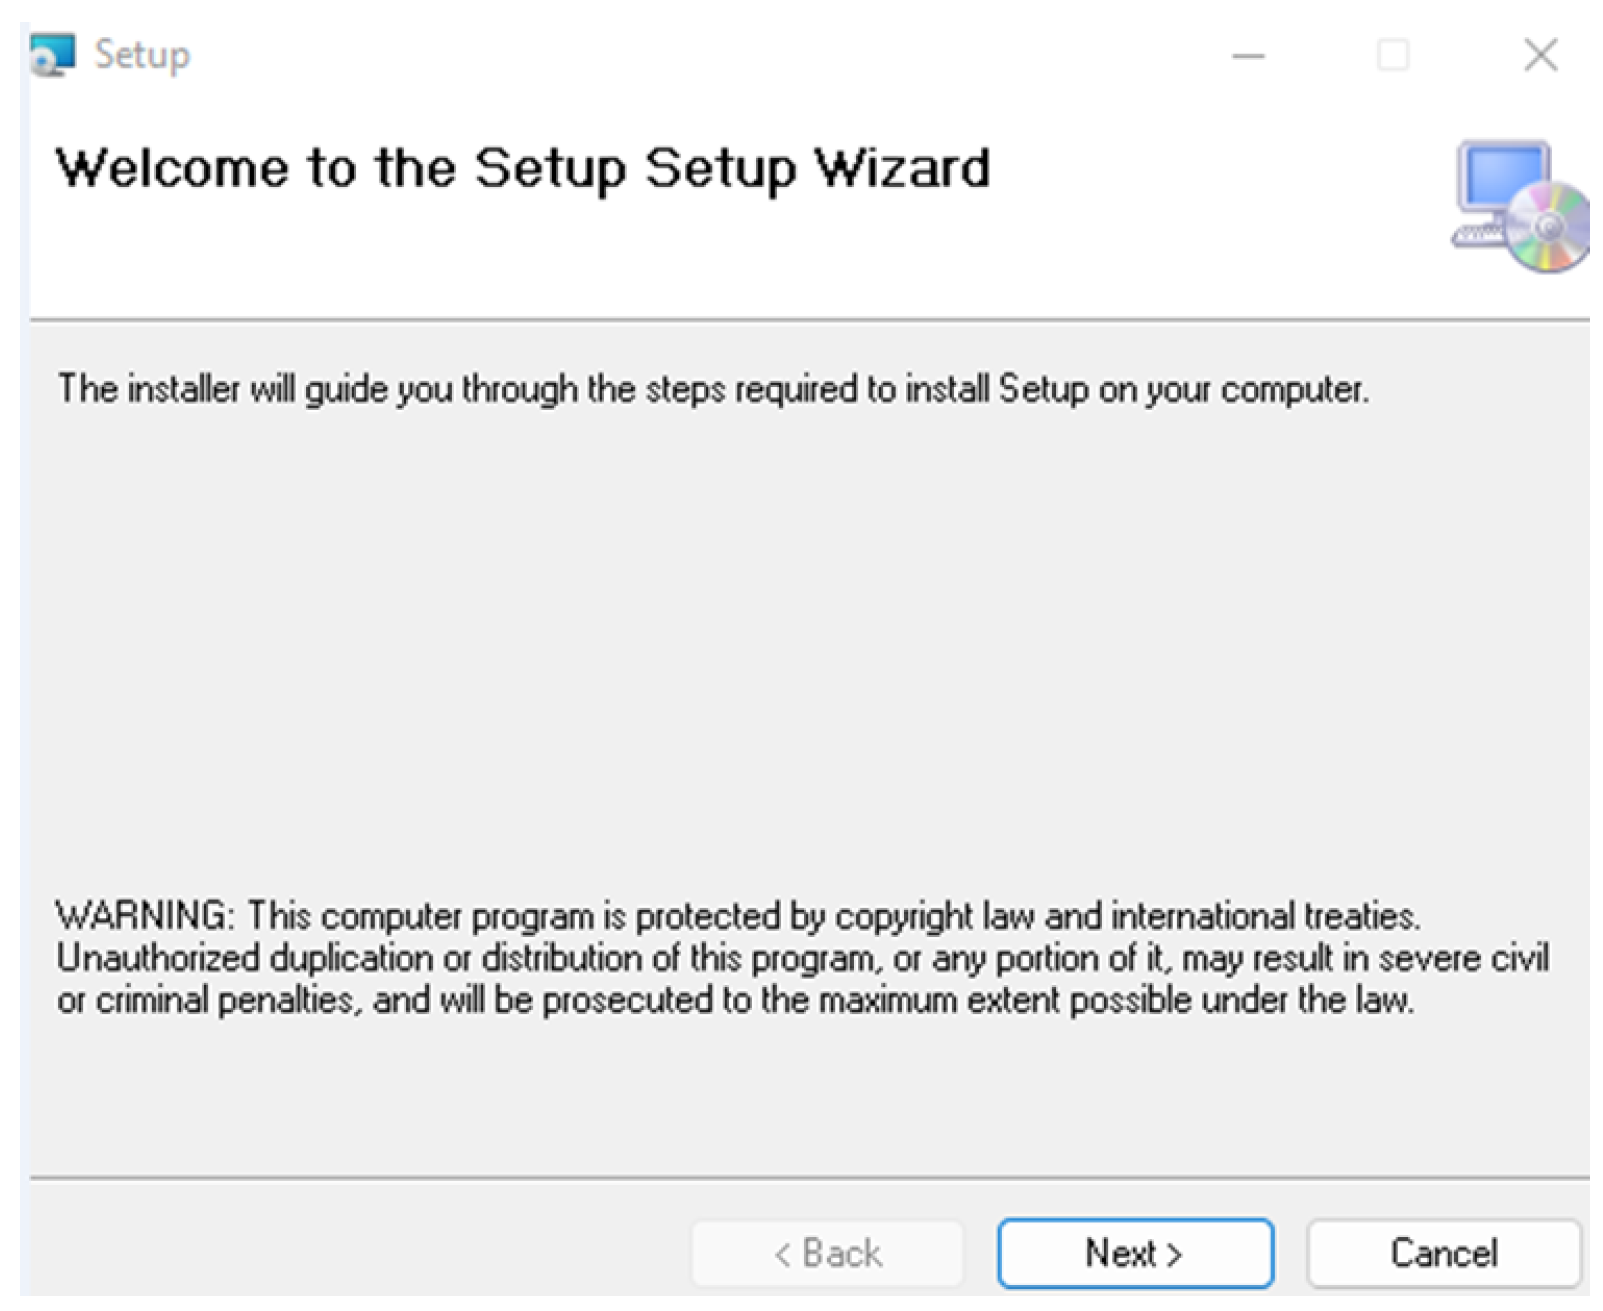1603x1311 pixels.
Task: Click the "or criminal penalties" warning line
Action: 735,1000
